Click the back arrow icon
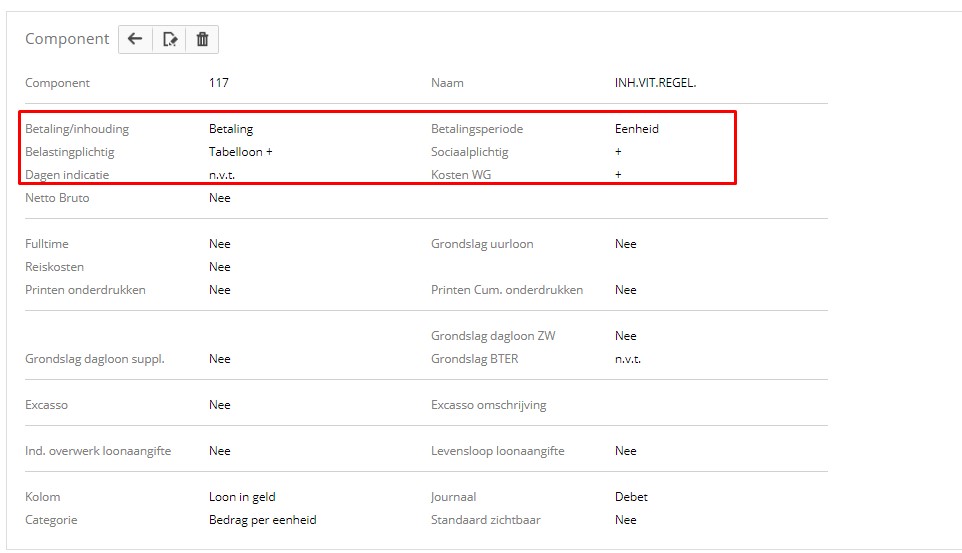This screenshot has height=553, width=962. 135,39
